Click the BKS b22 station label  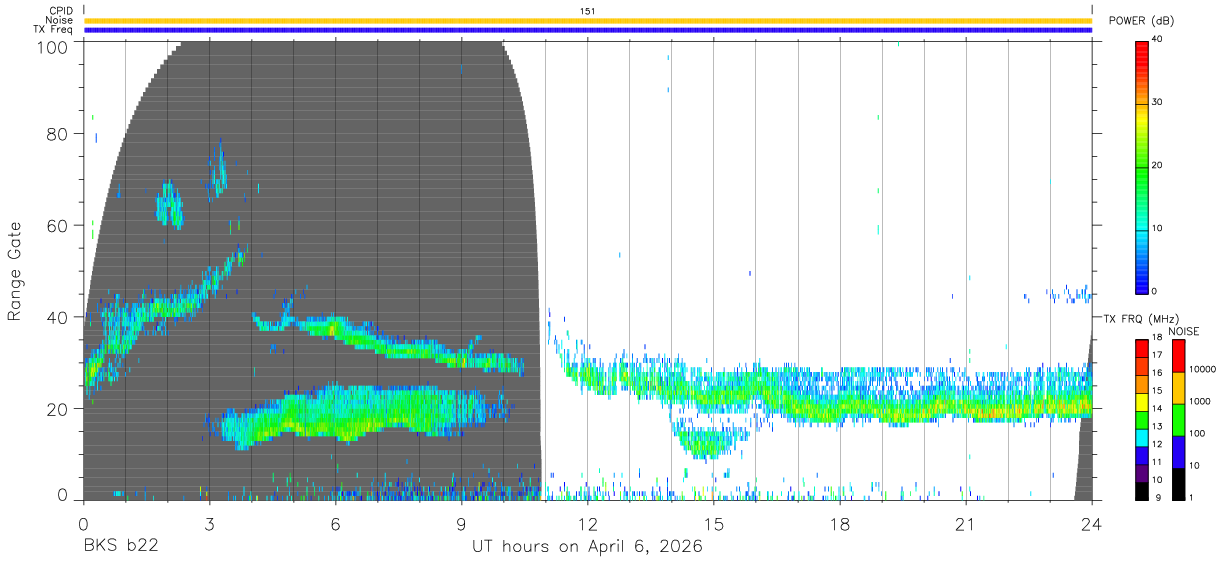pyautogui.click(x=122, y=547)
